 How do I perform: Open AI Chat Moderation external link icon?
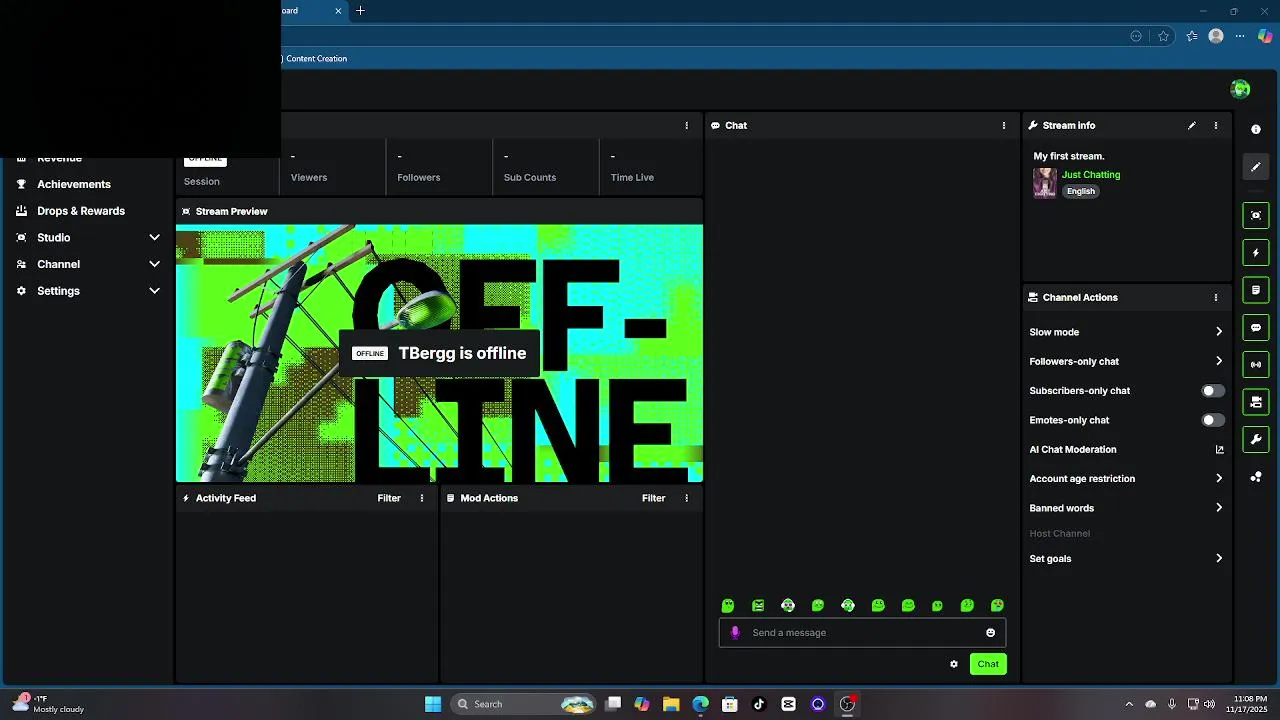[1219, 450]
